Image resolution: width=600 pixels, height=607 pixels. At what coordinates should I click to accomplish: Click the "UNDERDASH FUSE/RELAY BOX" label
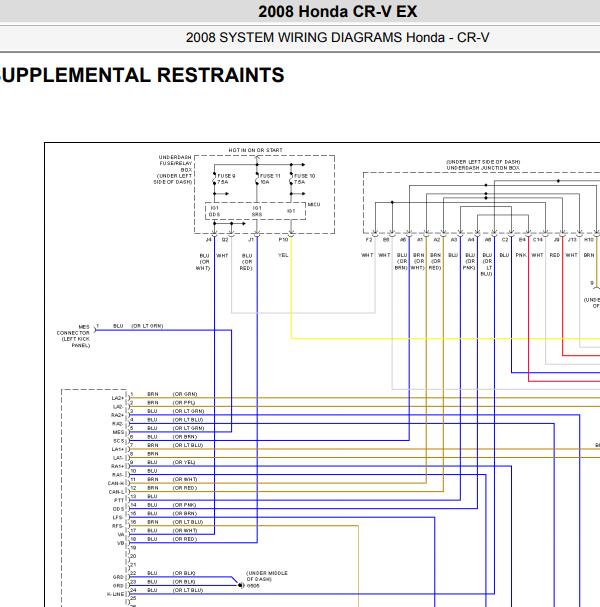coord(175,163)
